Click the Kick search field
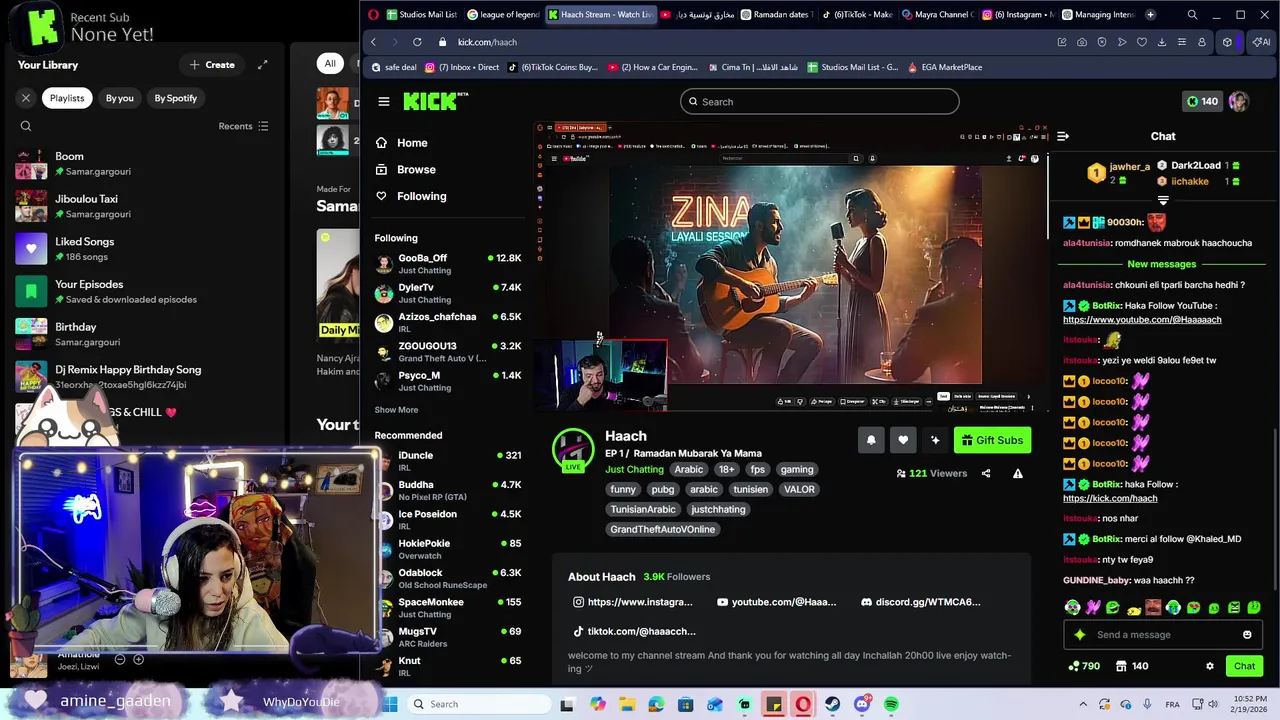The height and width of the screenshot is (720, 1280). click(x=819, y=101)
